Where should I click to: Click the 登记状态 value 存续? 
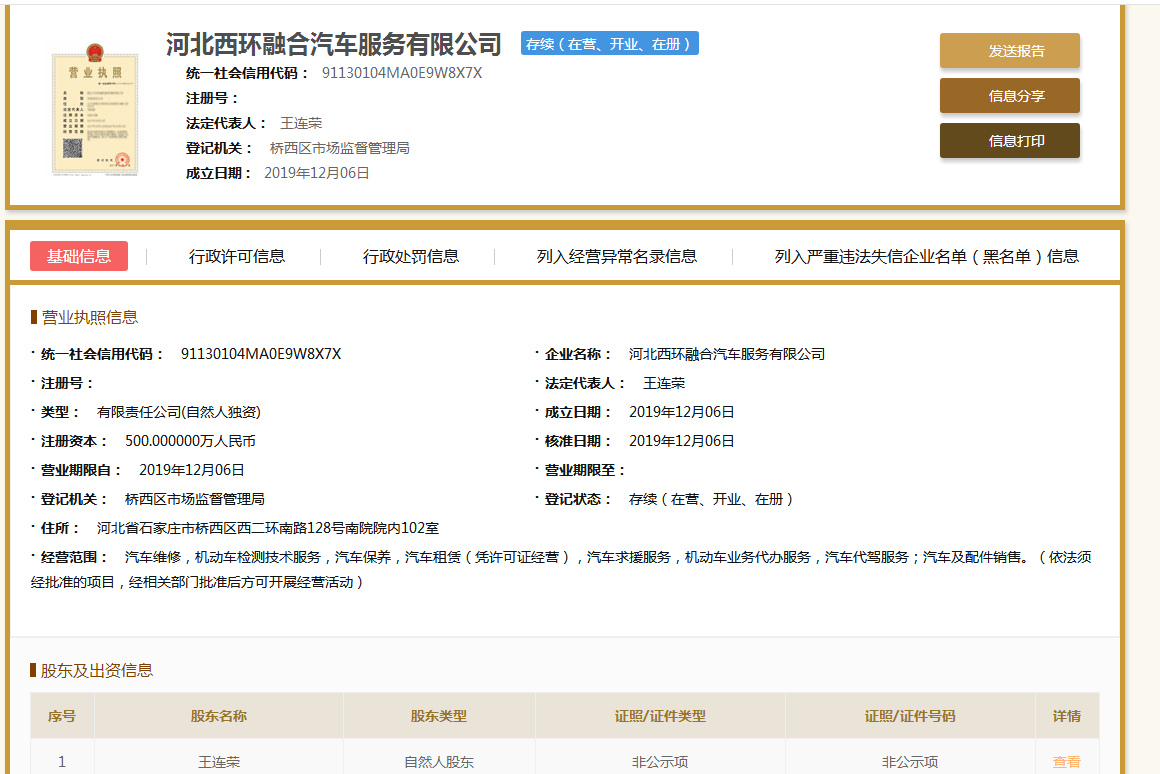[x=711, y=499]
